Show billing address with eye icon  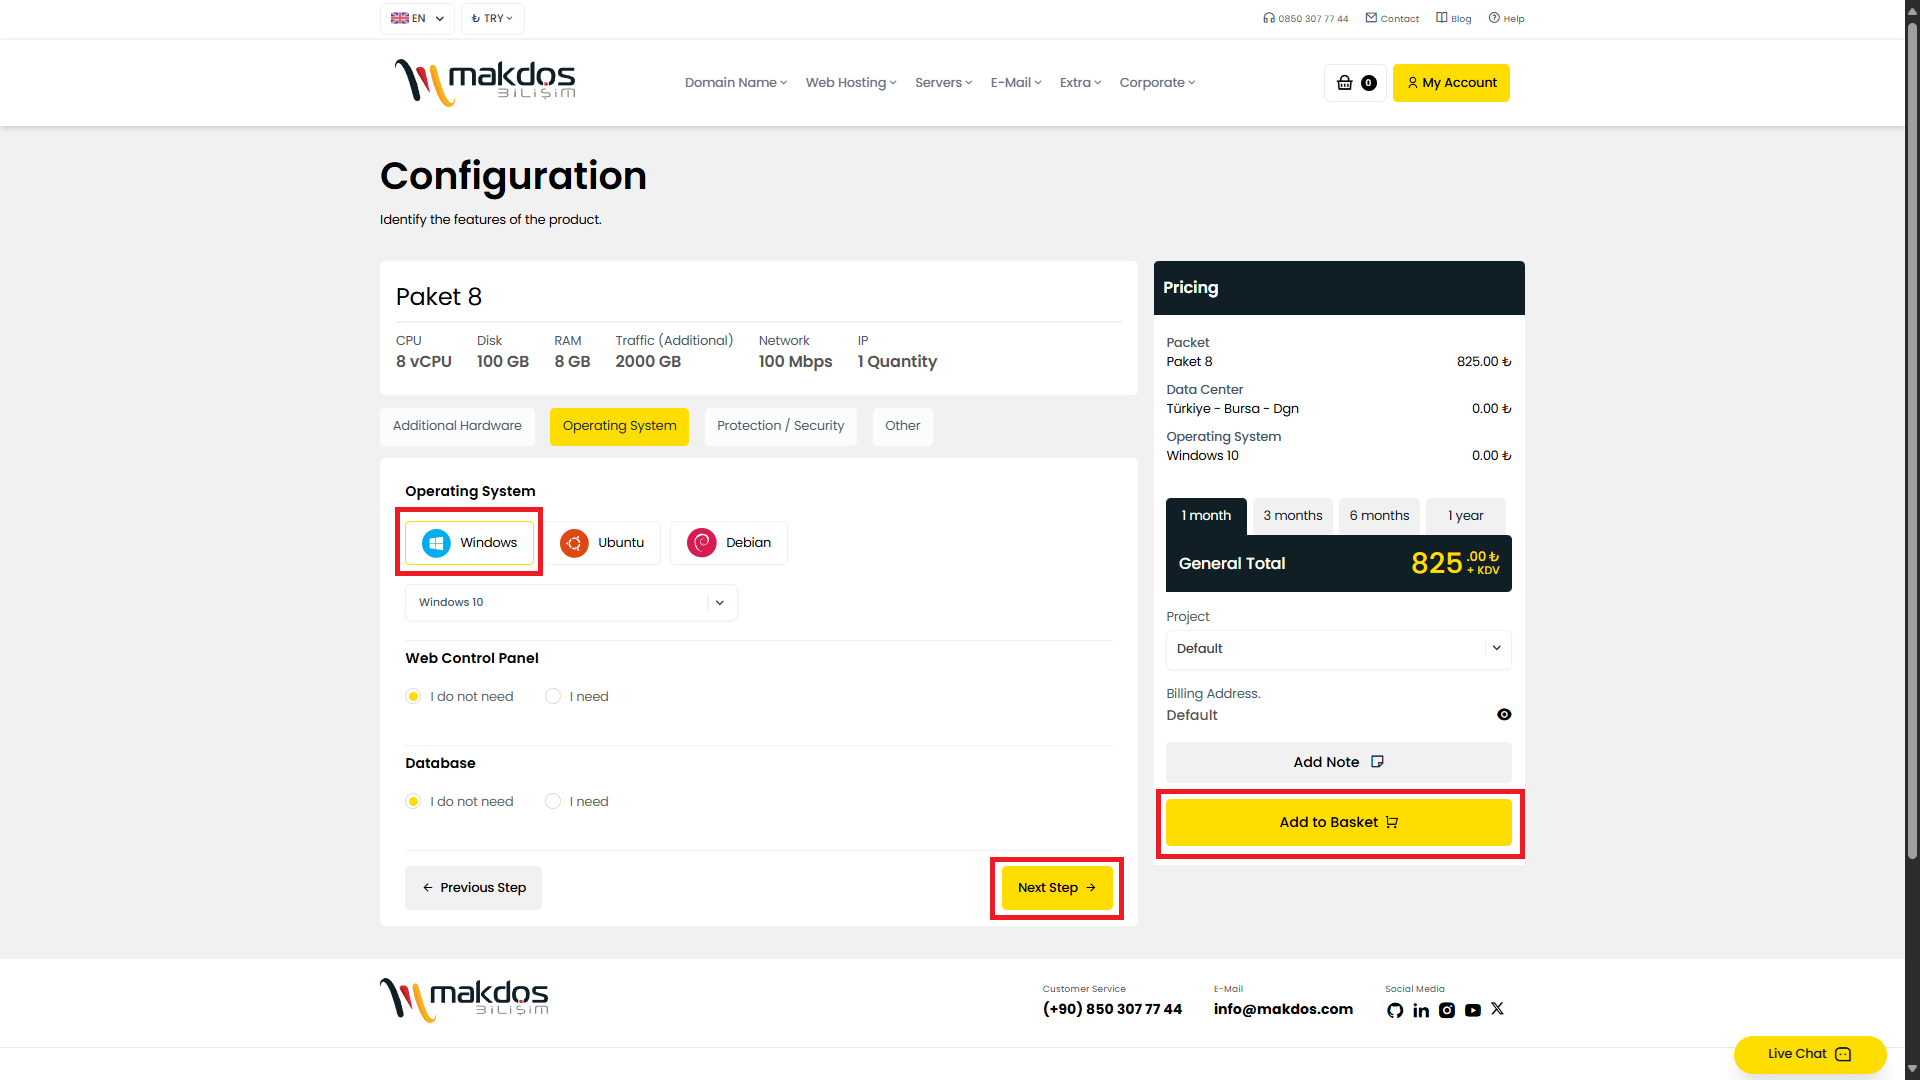[x=1504, y=715]
